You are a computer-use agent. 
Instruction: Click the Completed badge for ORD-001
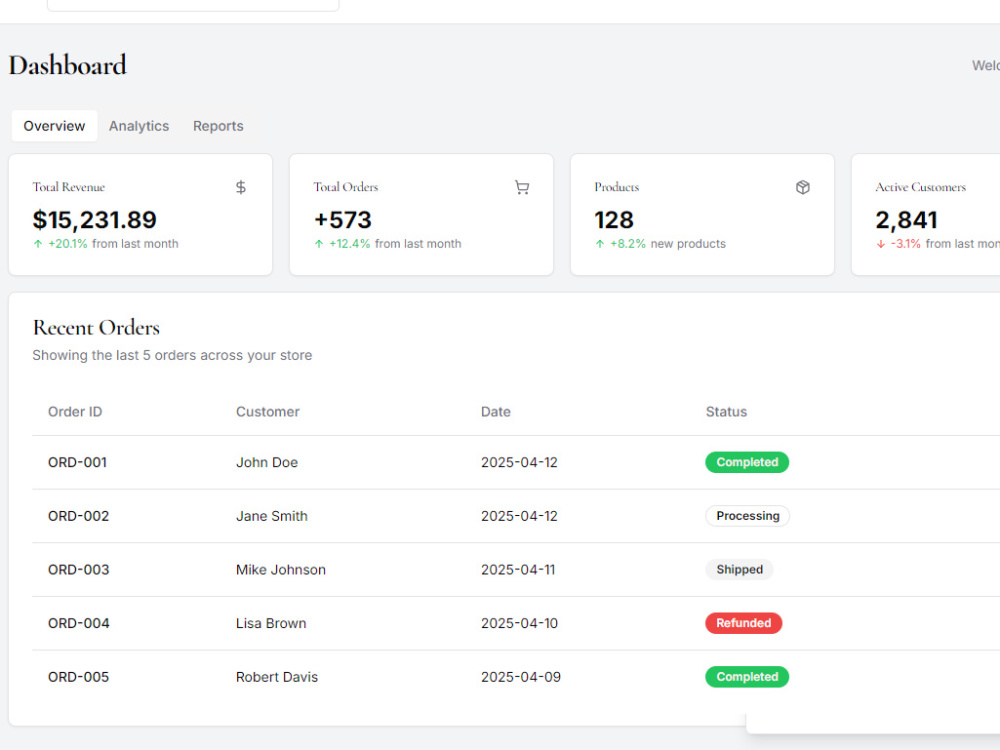(x=747, y=462)
